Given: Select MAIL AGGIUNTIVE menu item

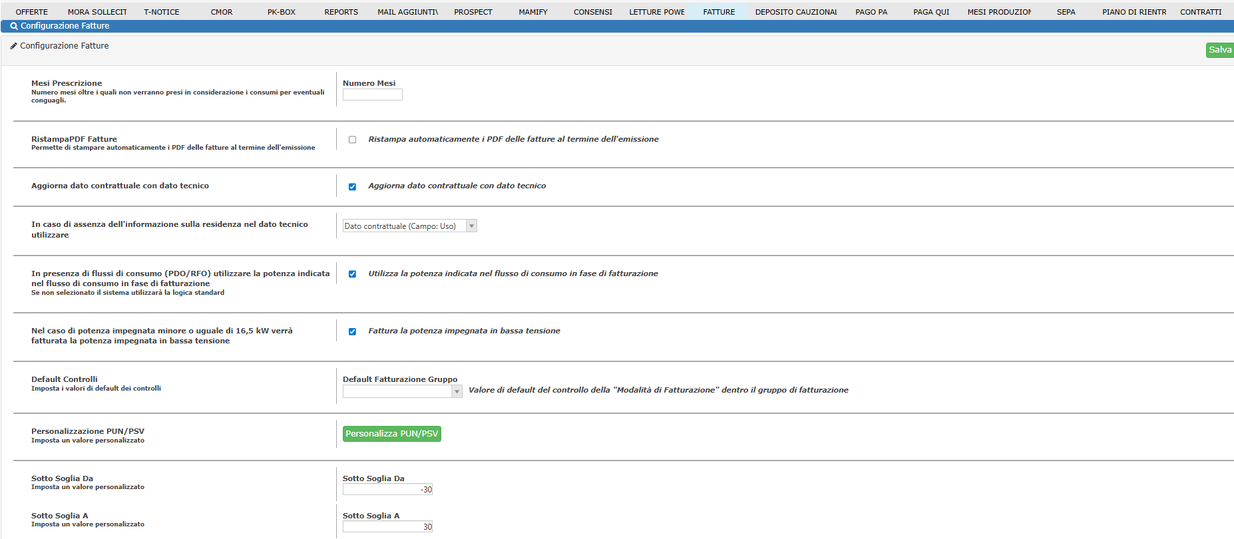Looking at the screenshot, I should pyautogui.click(x=408, y=12).
